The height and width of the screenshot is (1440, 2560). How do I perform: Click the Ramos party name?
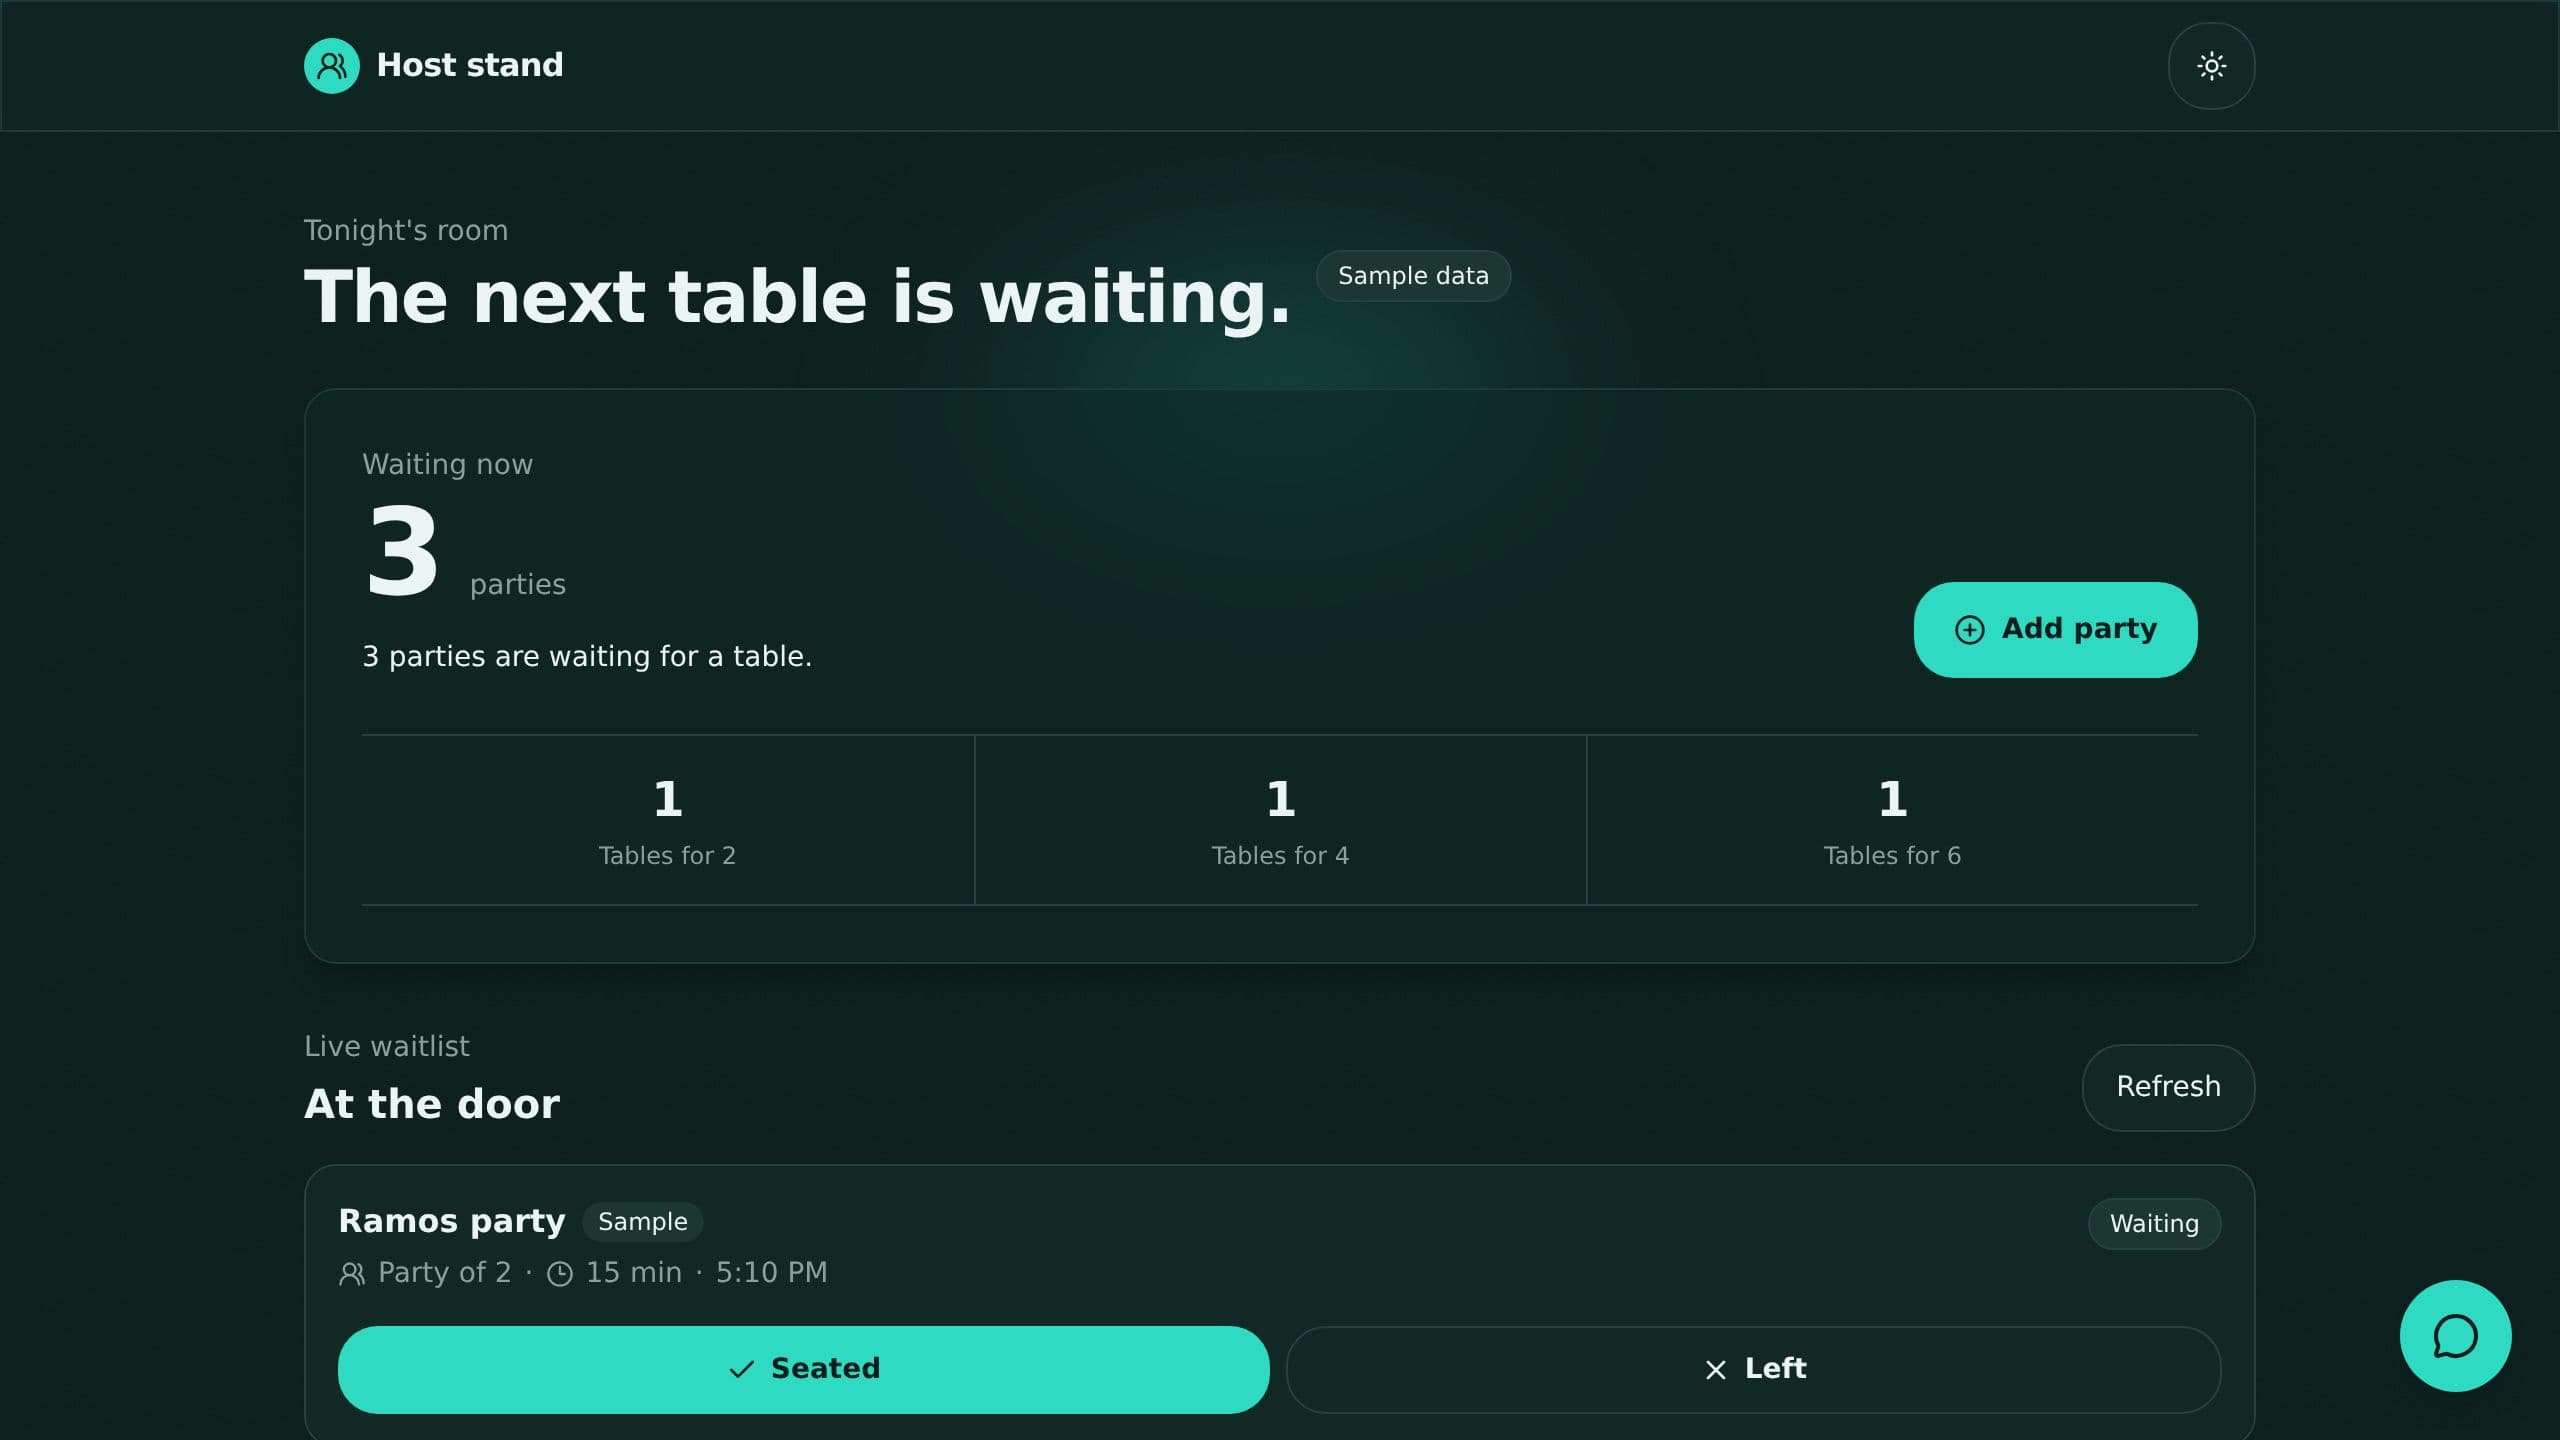coord(452,1221)
